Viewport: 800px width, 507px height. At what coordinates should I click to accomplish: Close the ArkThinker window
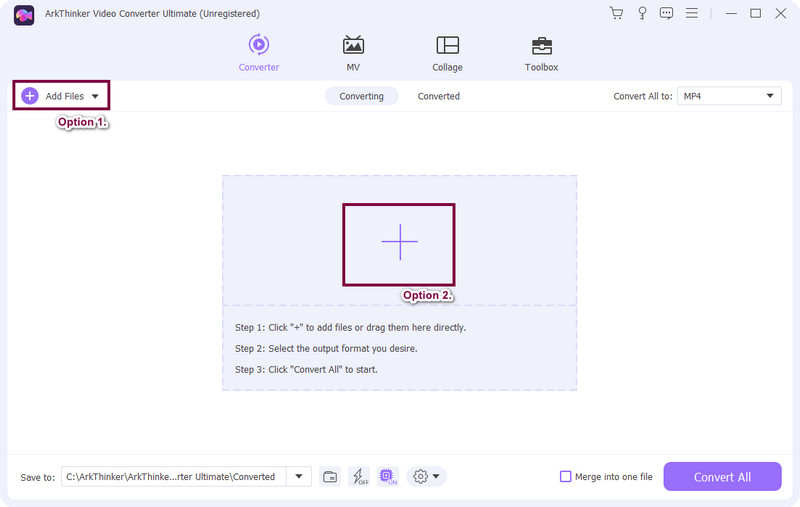781,13
